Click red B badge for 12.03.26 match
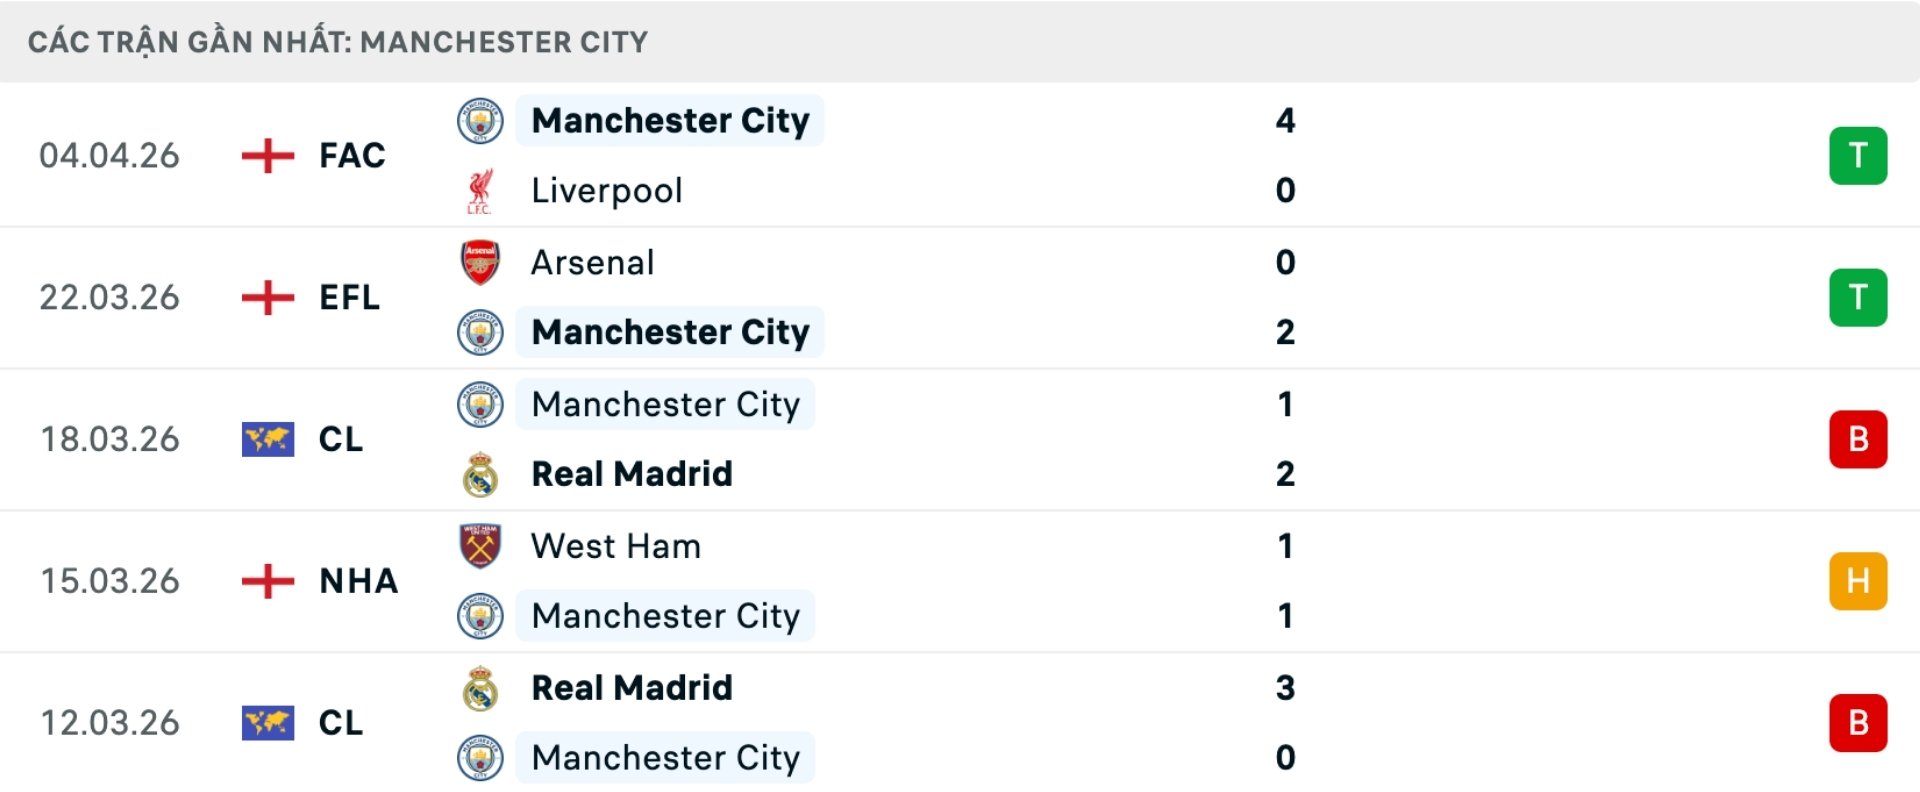This screenshot has height=792, width=1920. coord(1857,722)
